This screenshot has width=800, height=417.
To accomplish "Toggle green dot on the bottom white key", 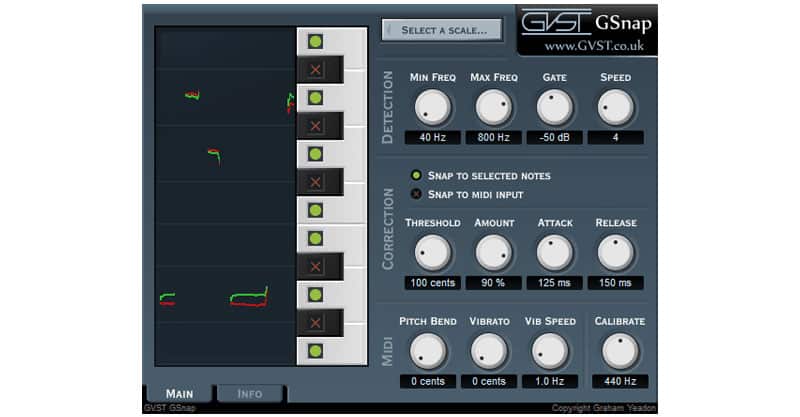I will pos(315,351).
